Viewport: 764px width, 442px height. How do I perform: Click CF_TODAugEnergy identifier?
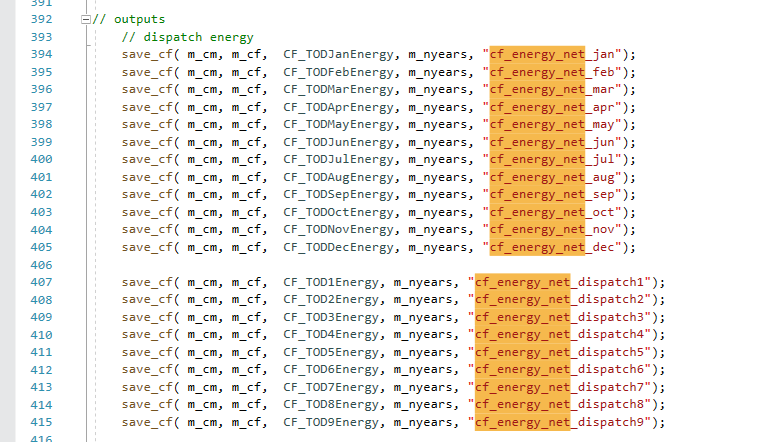(x=339, y=177)
